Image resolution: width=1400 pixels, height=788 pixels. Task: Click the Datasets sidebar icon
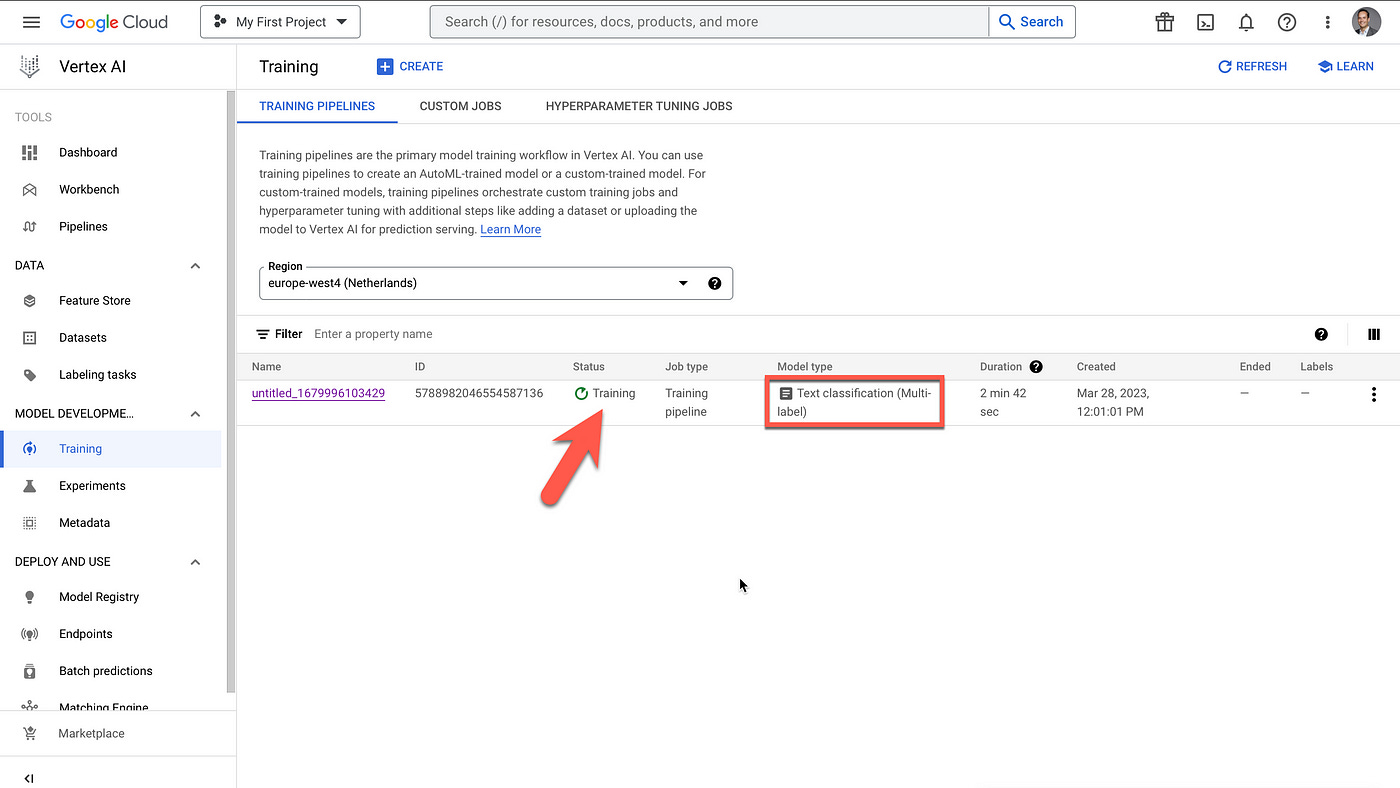point(30,337)
